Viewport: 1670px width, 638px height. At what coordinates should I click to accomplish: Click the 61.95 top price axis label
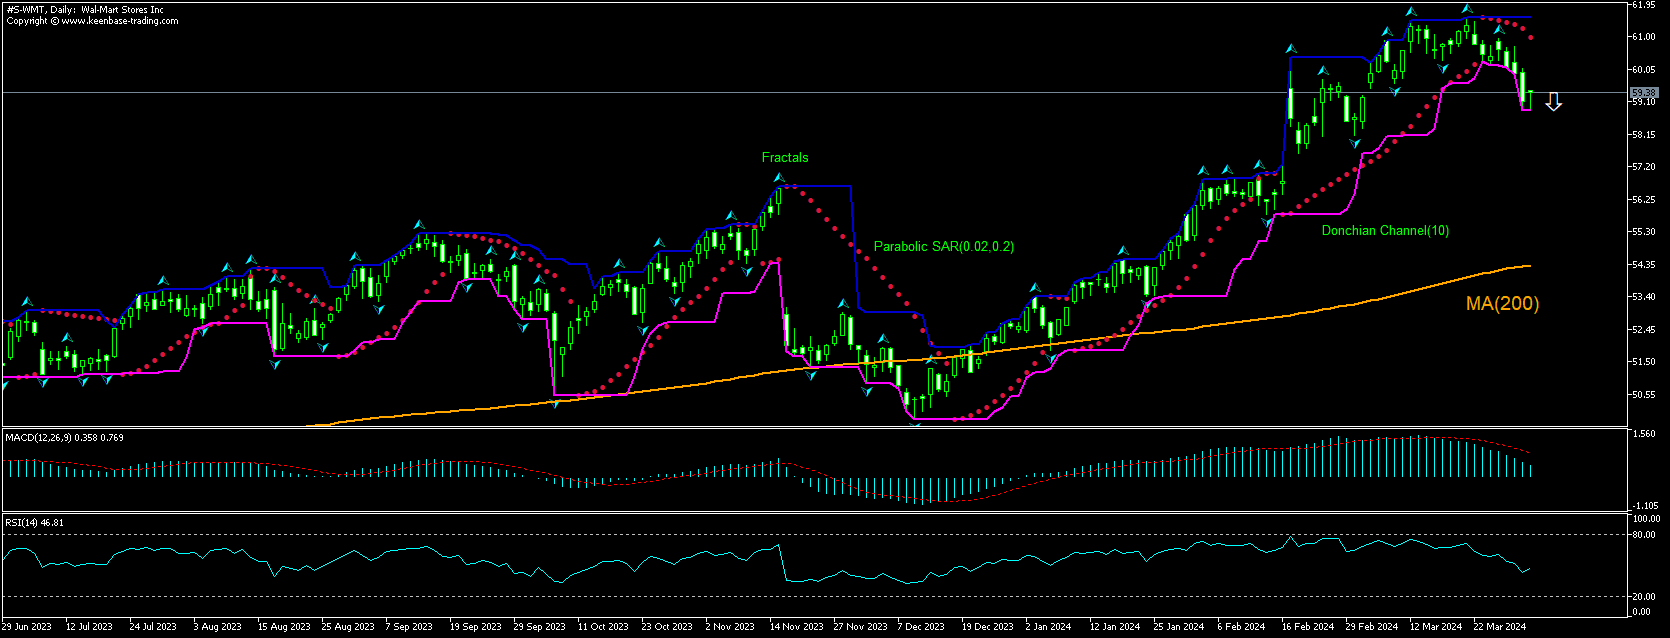tap(1643, 5)
